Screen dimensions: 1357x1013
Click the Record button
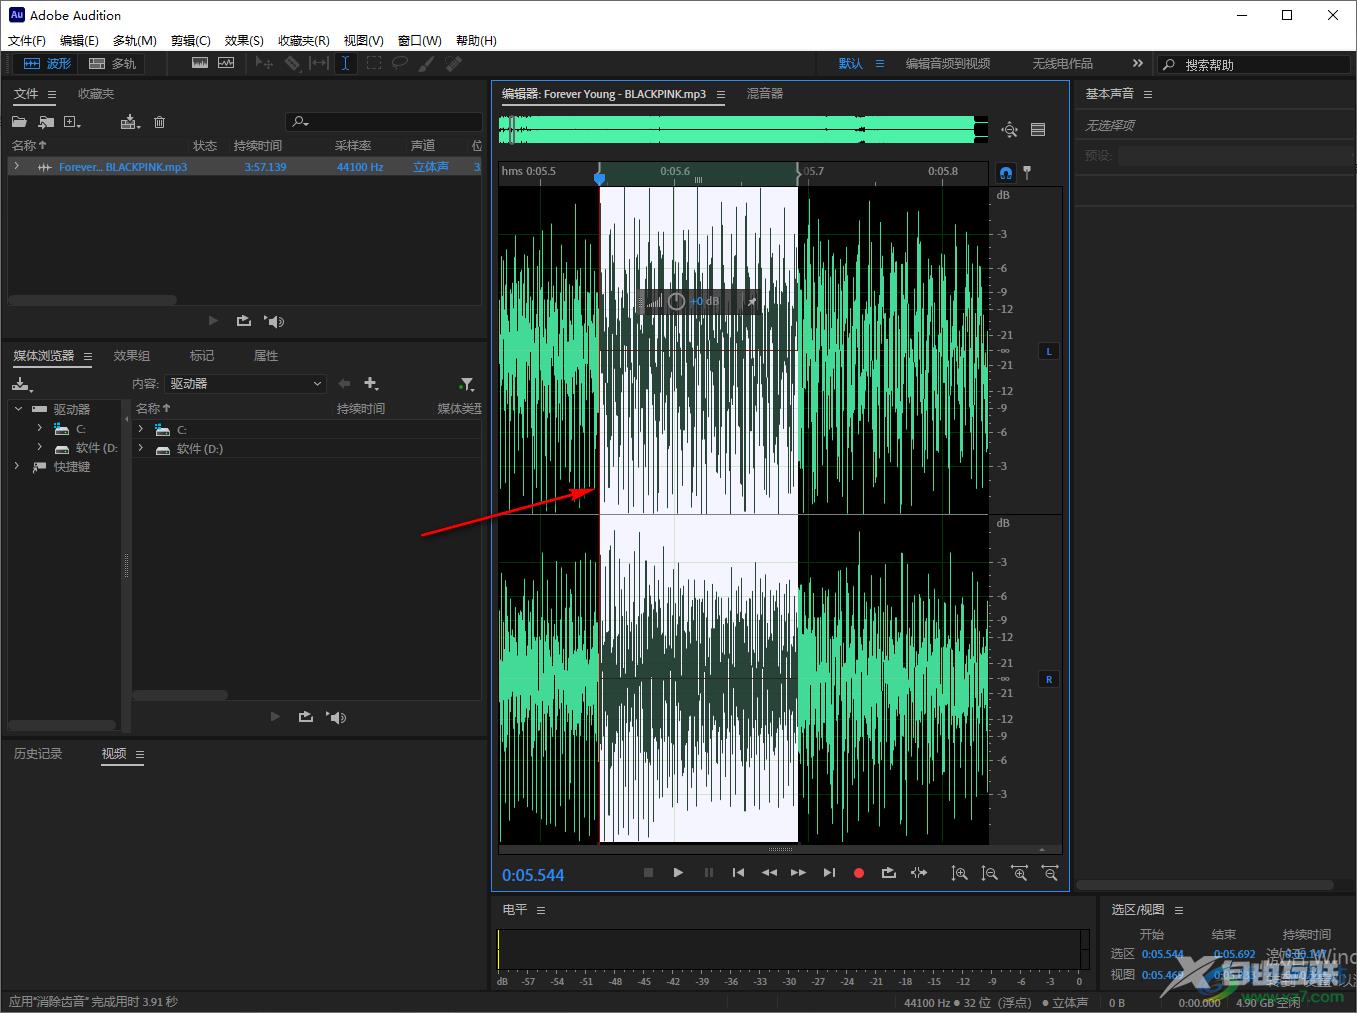coord(858,873)
